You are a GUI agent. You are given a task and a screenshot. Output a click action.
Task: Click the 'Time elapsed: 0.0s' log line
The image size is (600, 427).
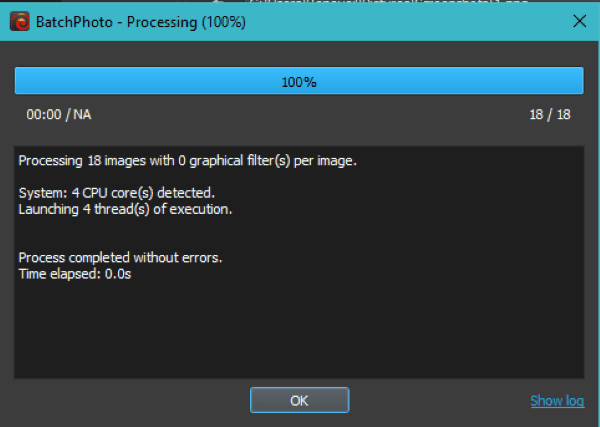pos(74,273)
